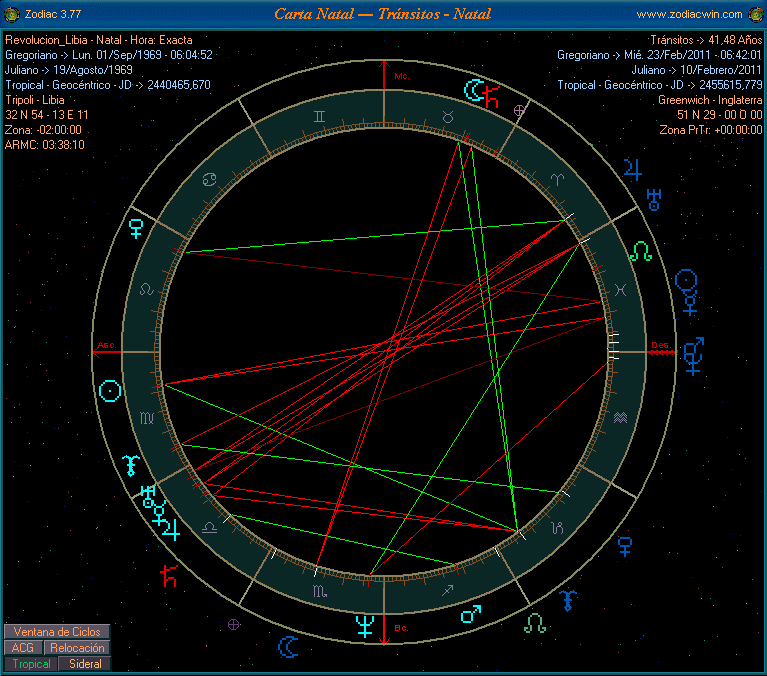Click the Gemini sign on the zodiac ring
The image size is (767, 676).
[x=319, y=116]
